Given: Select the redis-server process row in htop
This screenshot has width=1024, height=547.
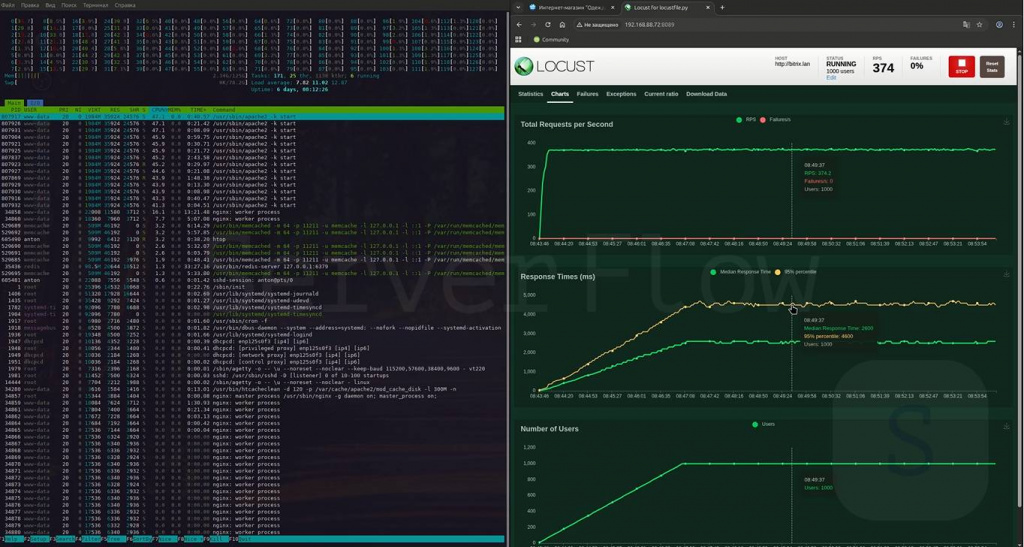Looking at the screenshot, I should click(252, 266).
